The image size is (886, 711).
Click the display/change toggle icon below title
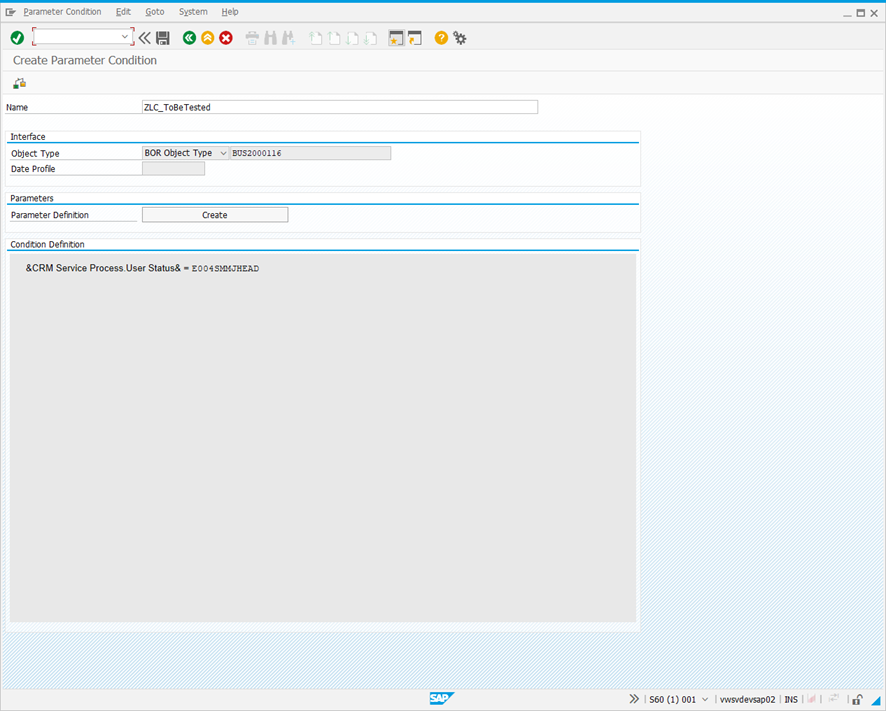click(19, 83)
